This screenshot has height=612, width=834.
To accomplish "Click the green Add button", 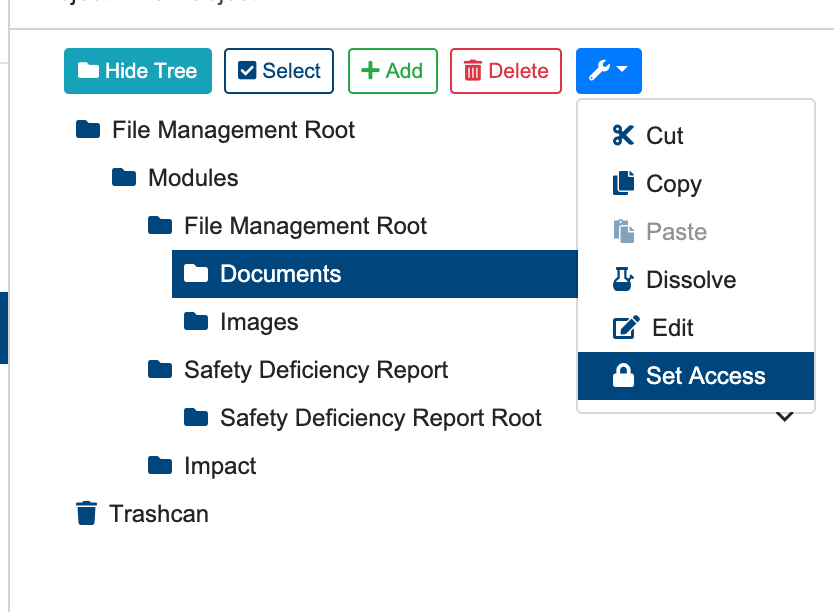I will point(393,71).
